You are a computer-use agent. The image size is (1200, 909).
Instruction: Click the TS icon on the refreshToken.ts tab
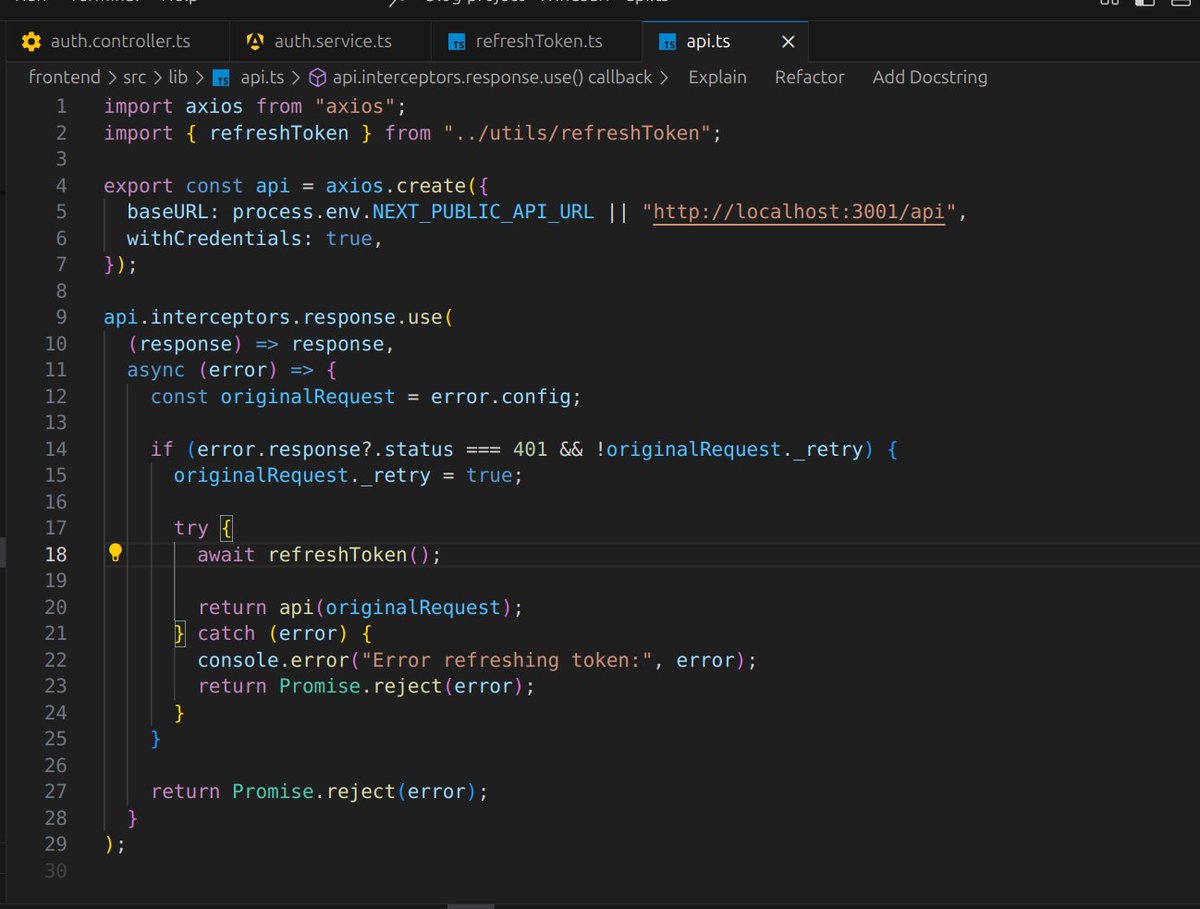[457, 42]
